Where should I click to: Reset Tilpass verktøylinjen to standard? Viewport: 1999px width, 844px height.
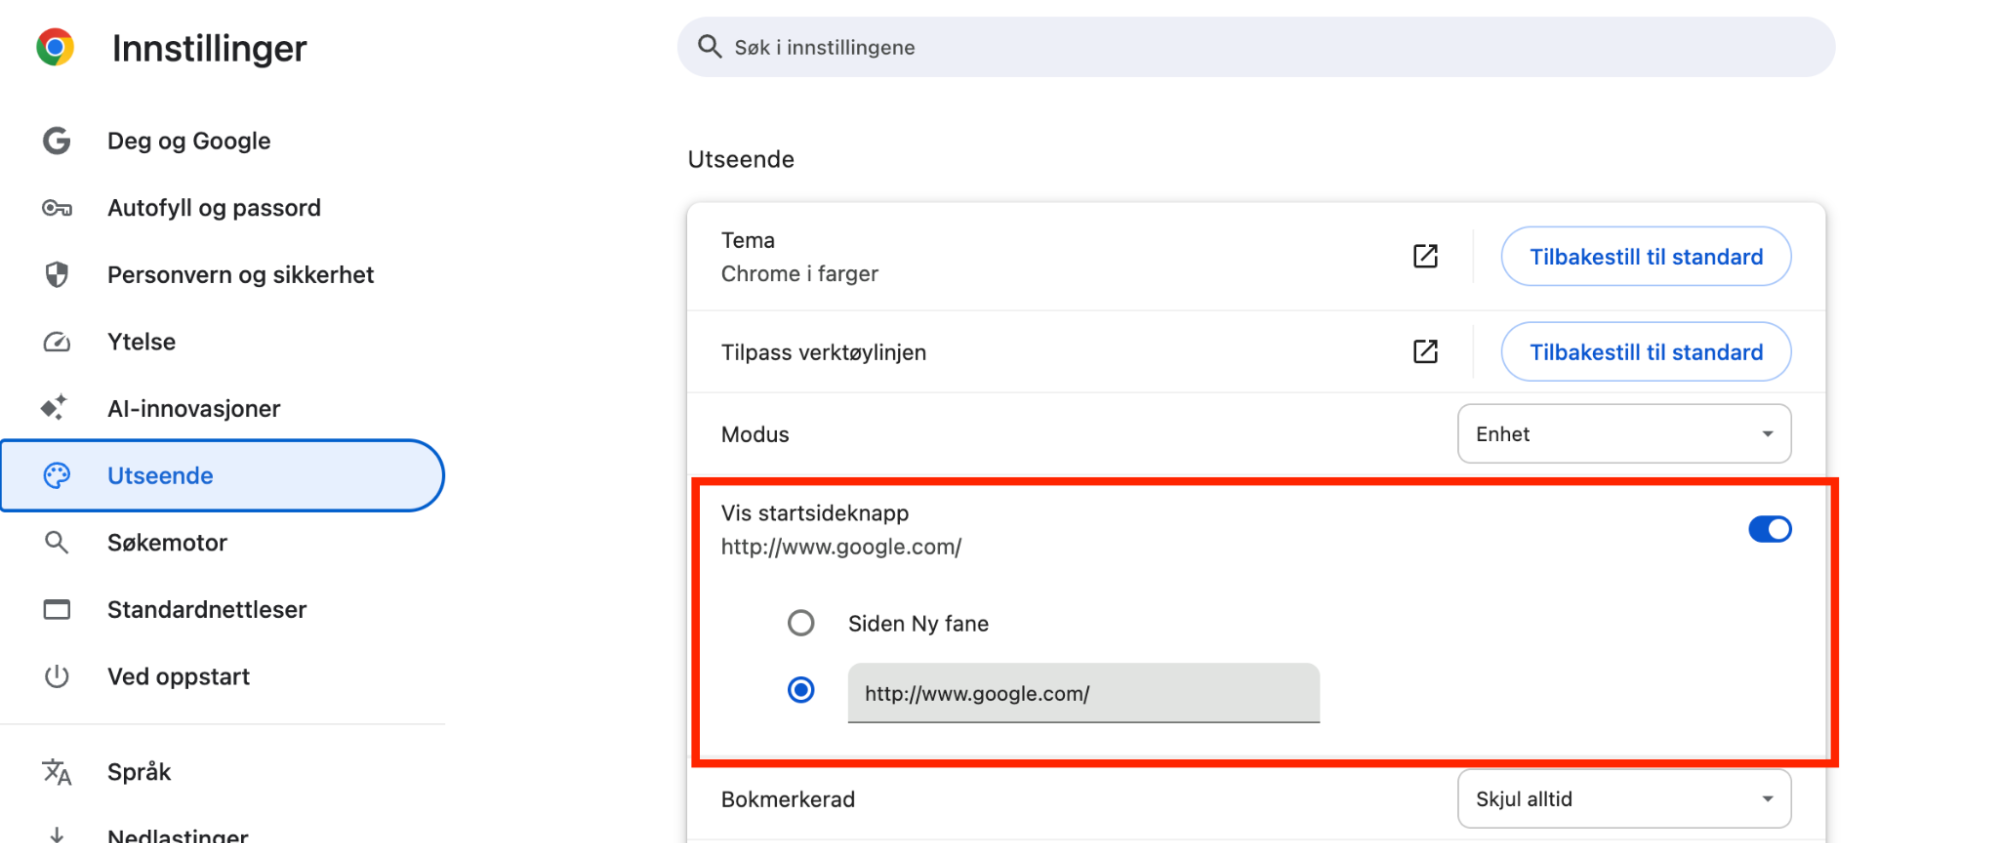pyautogui.click(x=1646, y=352)
